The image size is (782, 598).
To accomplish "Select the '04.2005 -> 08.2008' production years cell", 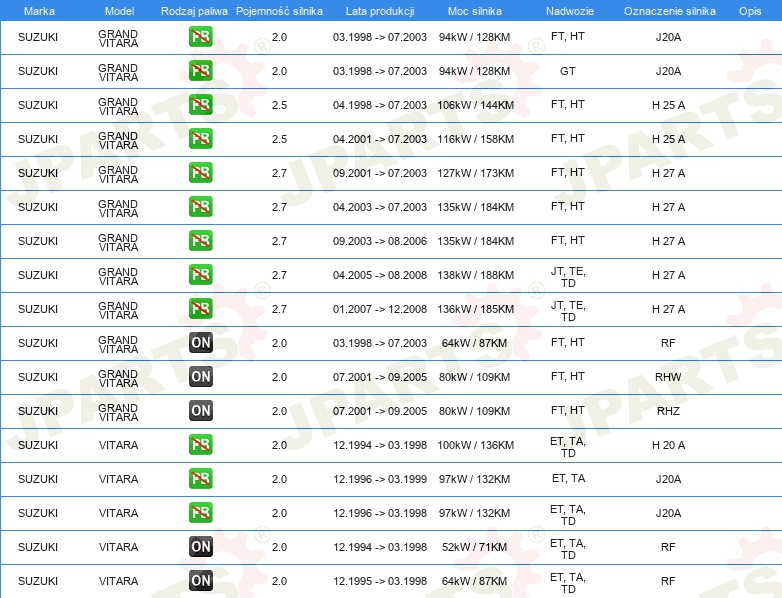I will pyautogui.click(x=380, y=275).
